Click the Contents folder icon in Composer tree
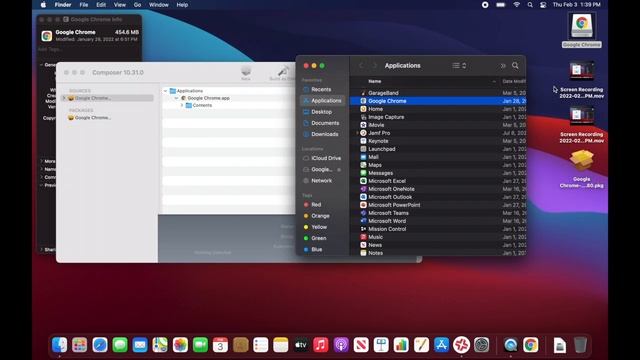Viewport: 640px width, 360px height. 189,105
